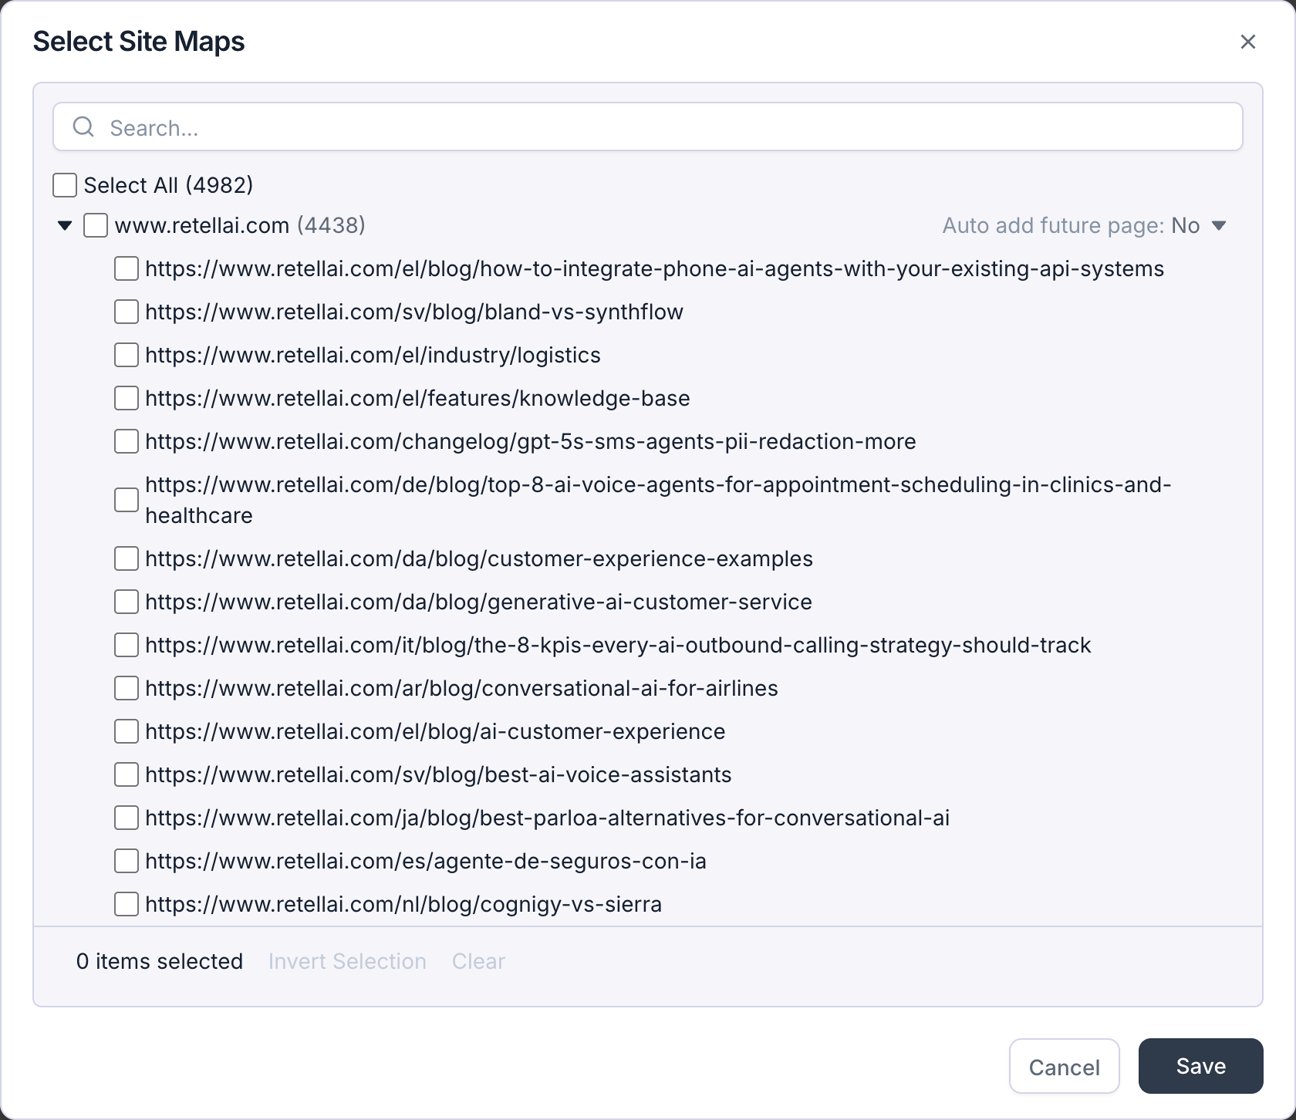The height and width of the screenshot is (1120, 1296).
Task: Collapse the www.retellai.com tree node
Action: 65,226
